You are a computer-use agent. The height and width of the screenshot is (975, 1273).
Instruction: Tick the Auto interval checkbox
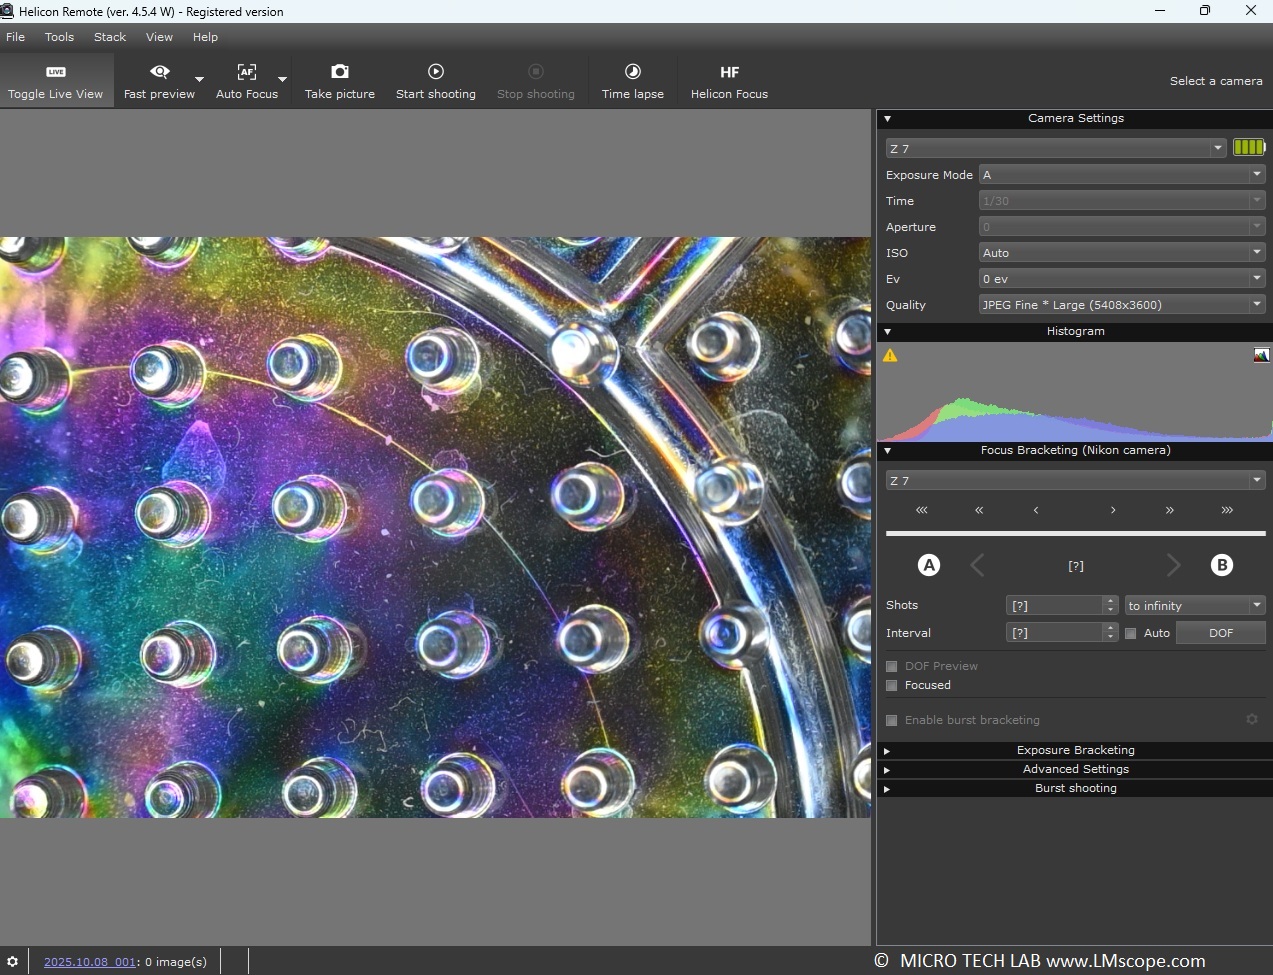pos(1131,633)
